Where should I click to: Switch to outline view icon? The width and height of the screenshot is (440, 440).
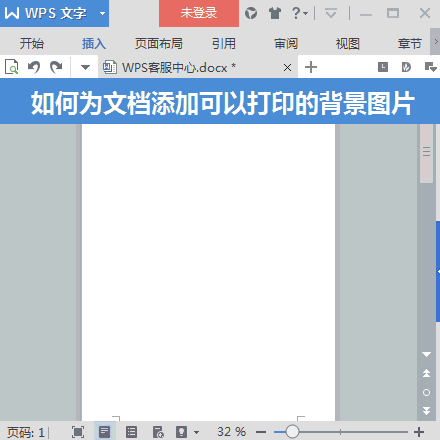pos(131,432)
